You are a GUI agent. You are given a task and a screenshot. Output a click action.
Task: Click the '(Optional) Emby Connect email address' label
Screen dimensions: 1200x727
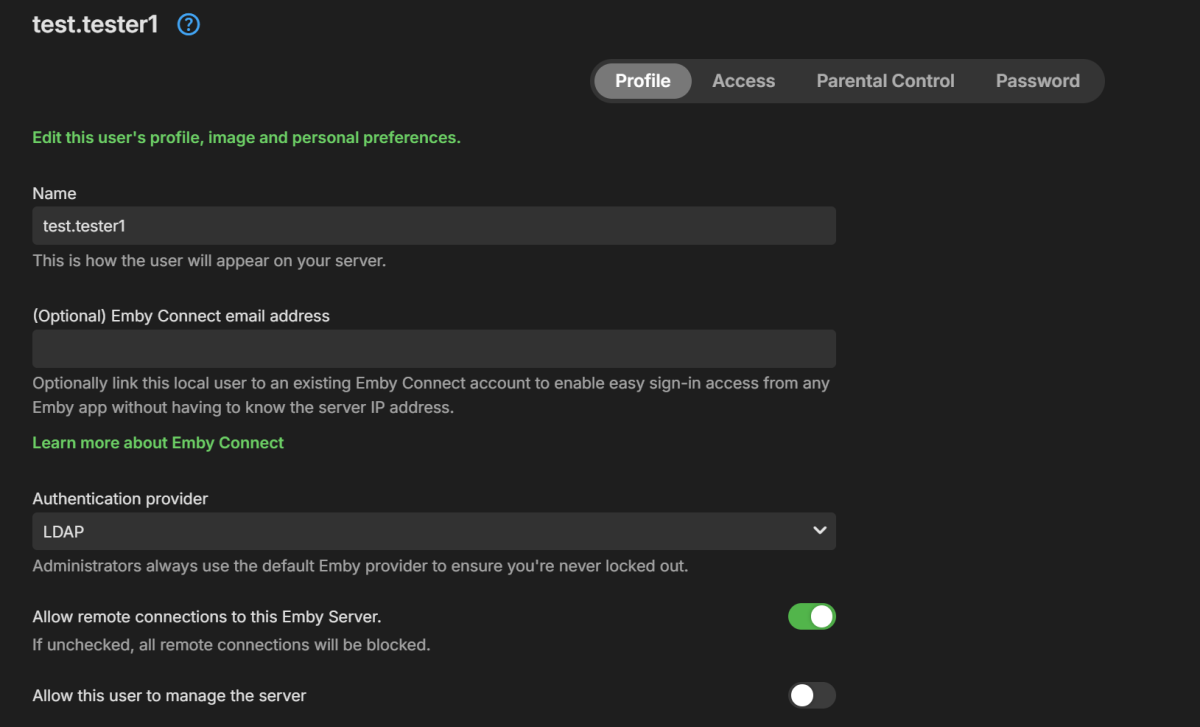coord(181,315)
